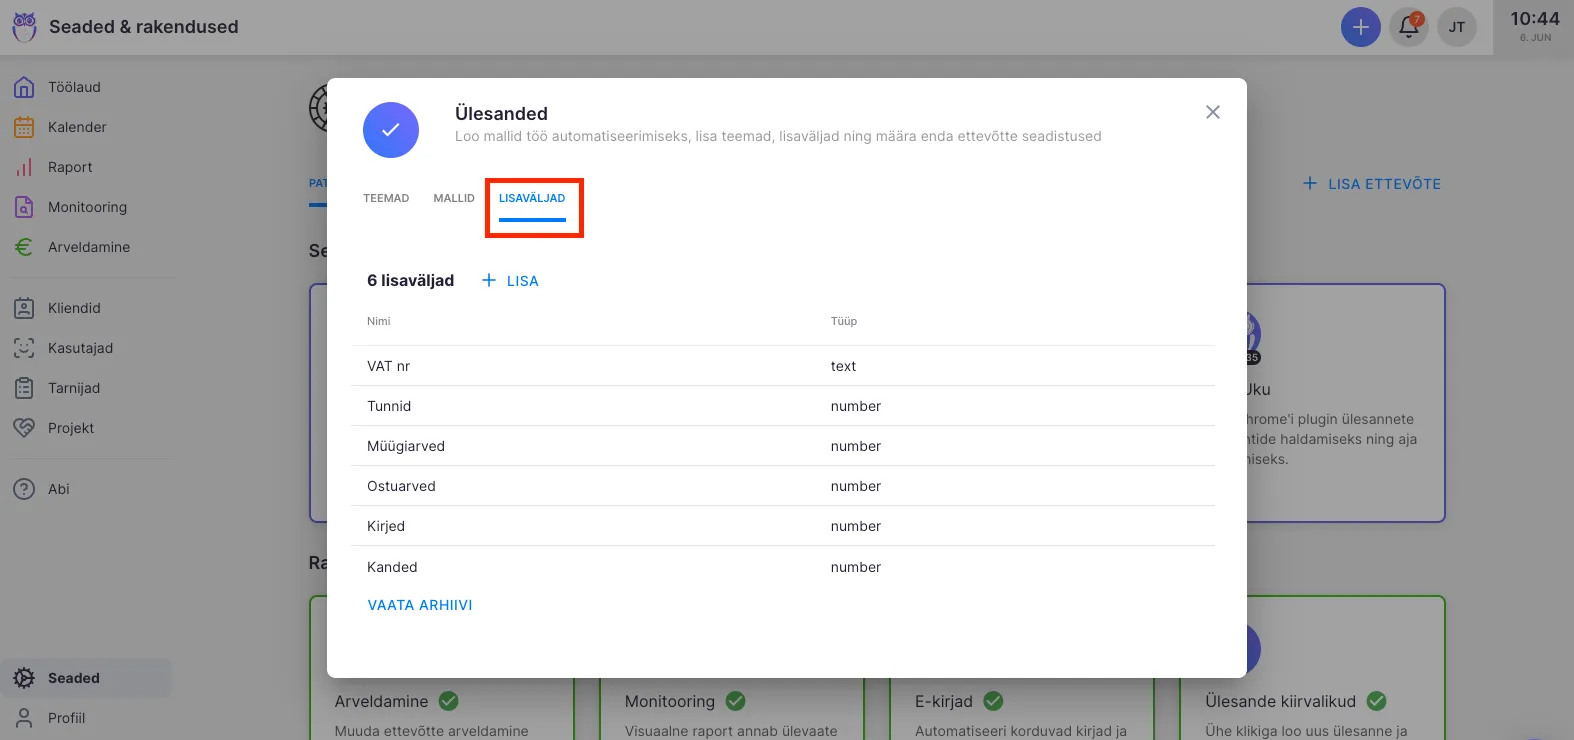Open the Vaata arhiivi link
The height and width of the screenshot is (740, 1574).
(420, 605)
